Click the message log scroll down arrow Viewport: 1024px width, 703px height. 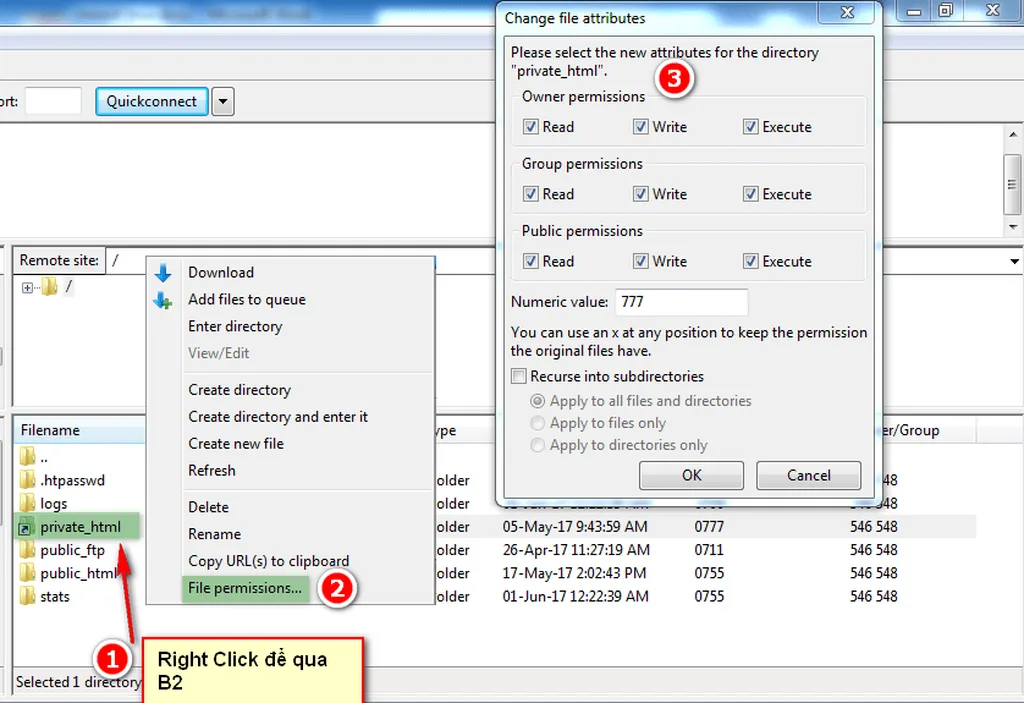pyautogui.click(x=1013, y=227)
